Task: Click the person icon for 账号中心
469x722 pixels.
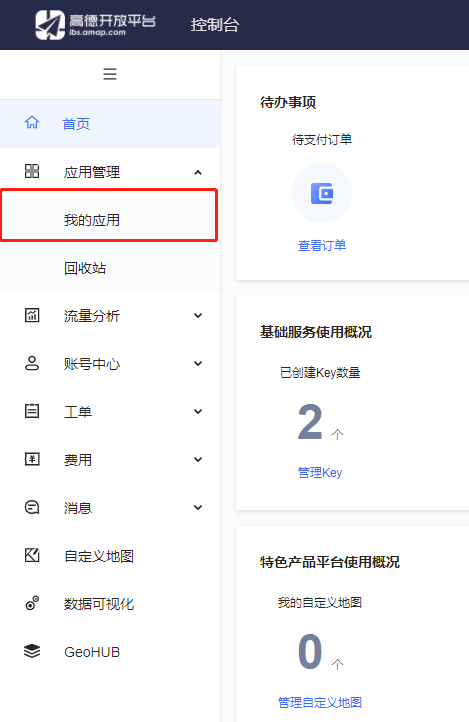Action: (x=32, y=363)
